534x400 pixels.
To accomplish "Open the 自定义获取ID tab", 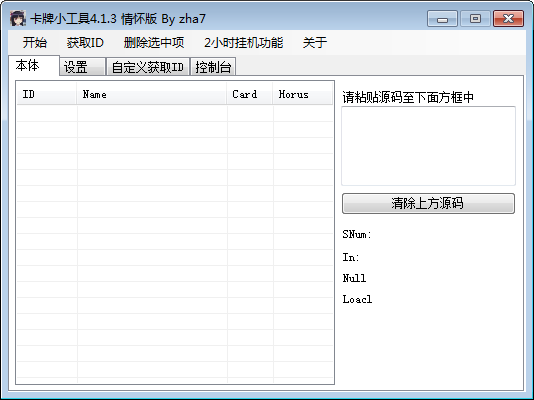I will point(148,67).
